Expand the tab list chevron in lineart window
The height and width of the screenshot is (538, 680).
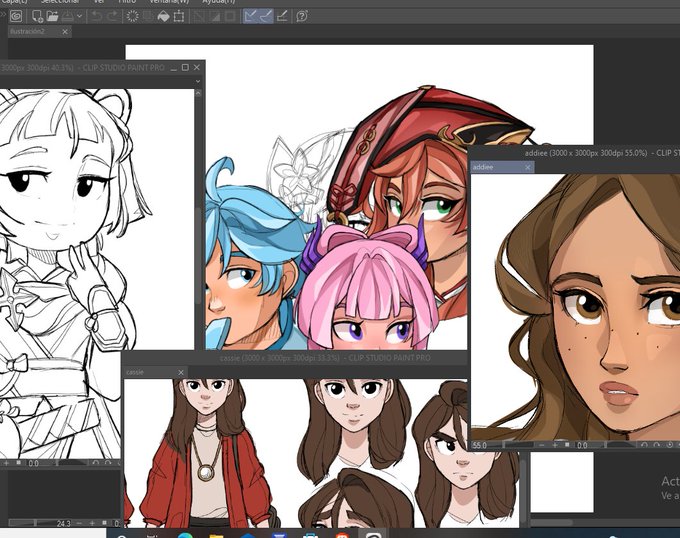pos(198,81)
